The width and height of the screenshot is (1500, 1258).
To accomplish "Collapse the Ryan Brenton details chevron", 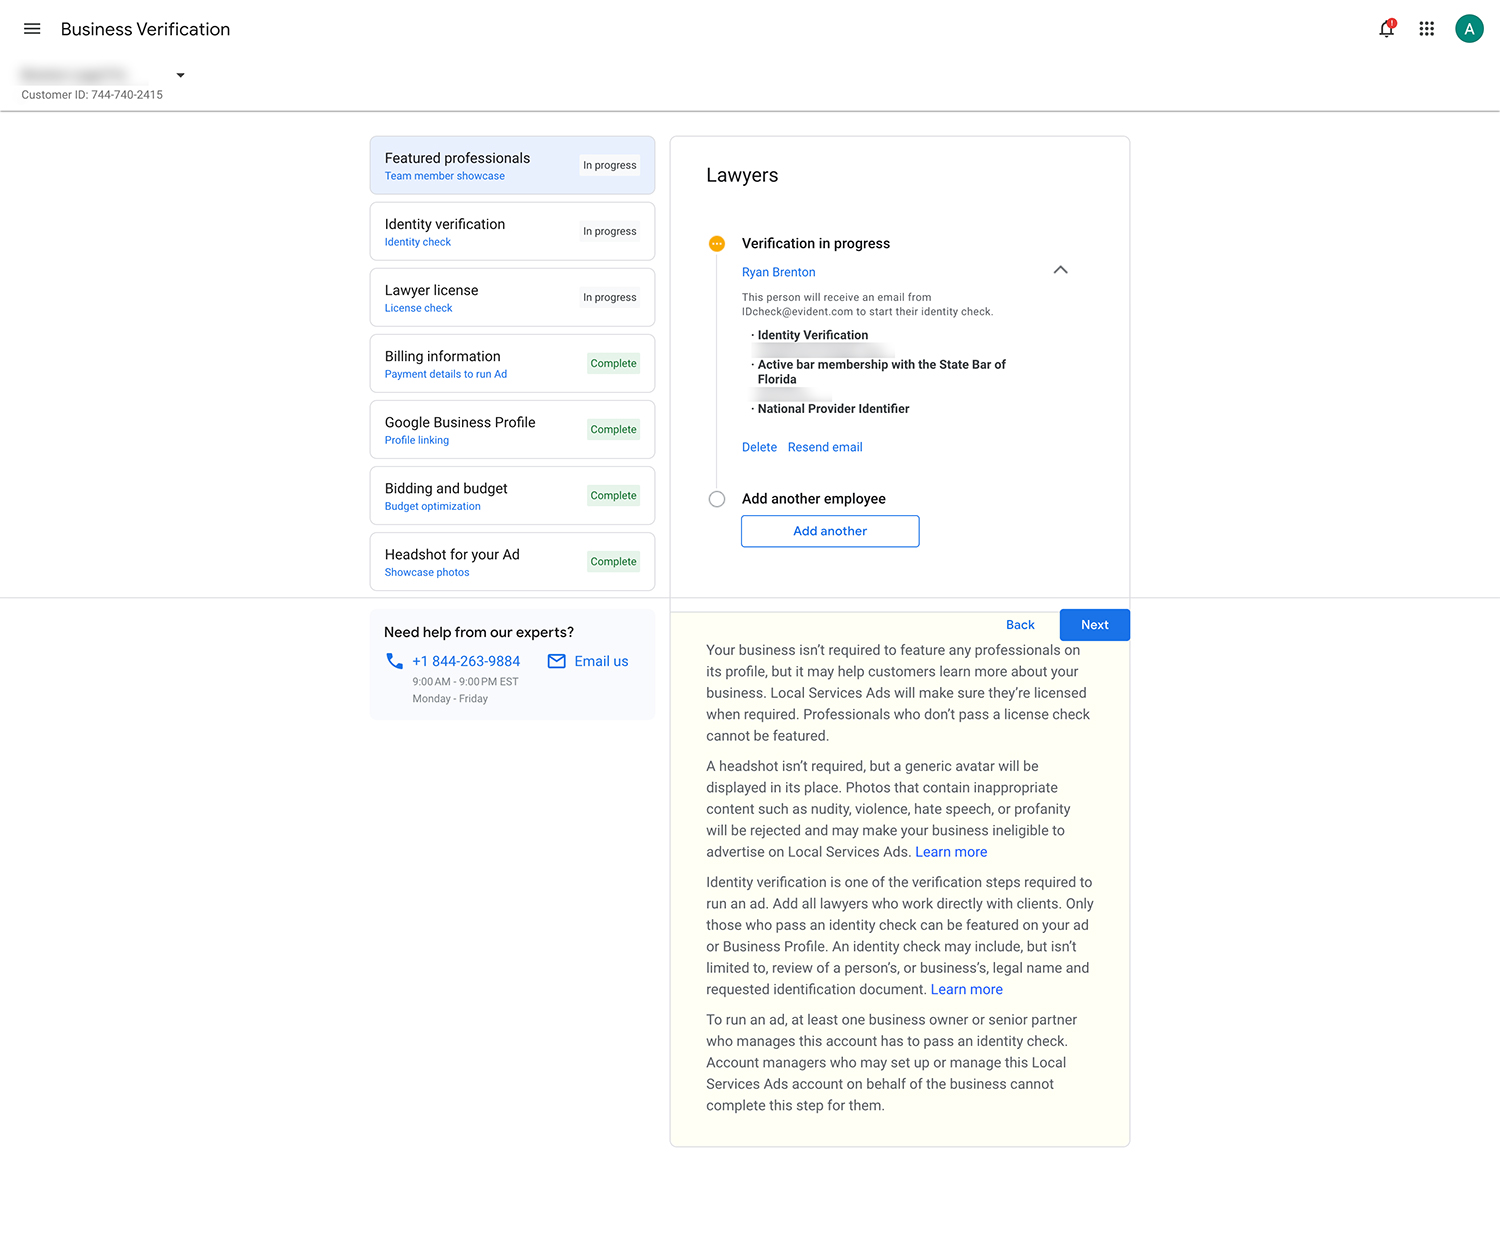I will pos(1060,270).
